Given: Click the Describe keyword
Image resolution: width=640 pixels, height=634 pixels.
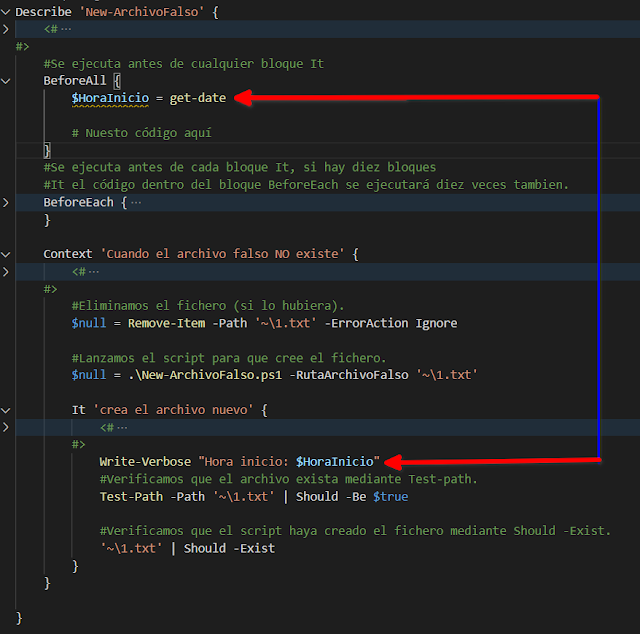Looking at the screenshot, I should [43, 12].
